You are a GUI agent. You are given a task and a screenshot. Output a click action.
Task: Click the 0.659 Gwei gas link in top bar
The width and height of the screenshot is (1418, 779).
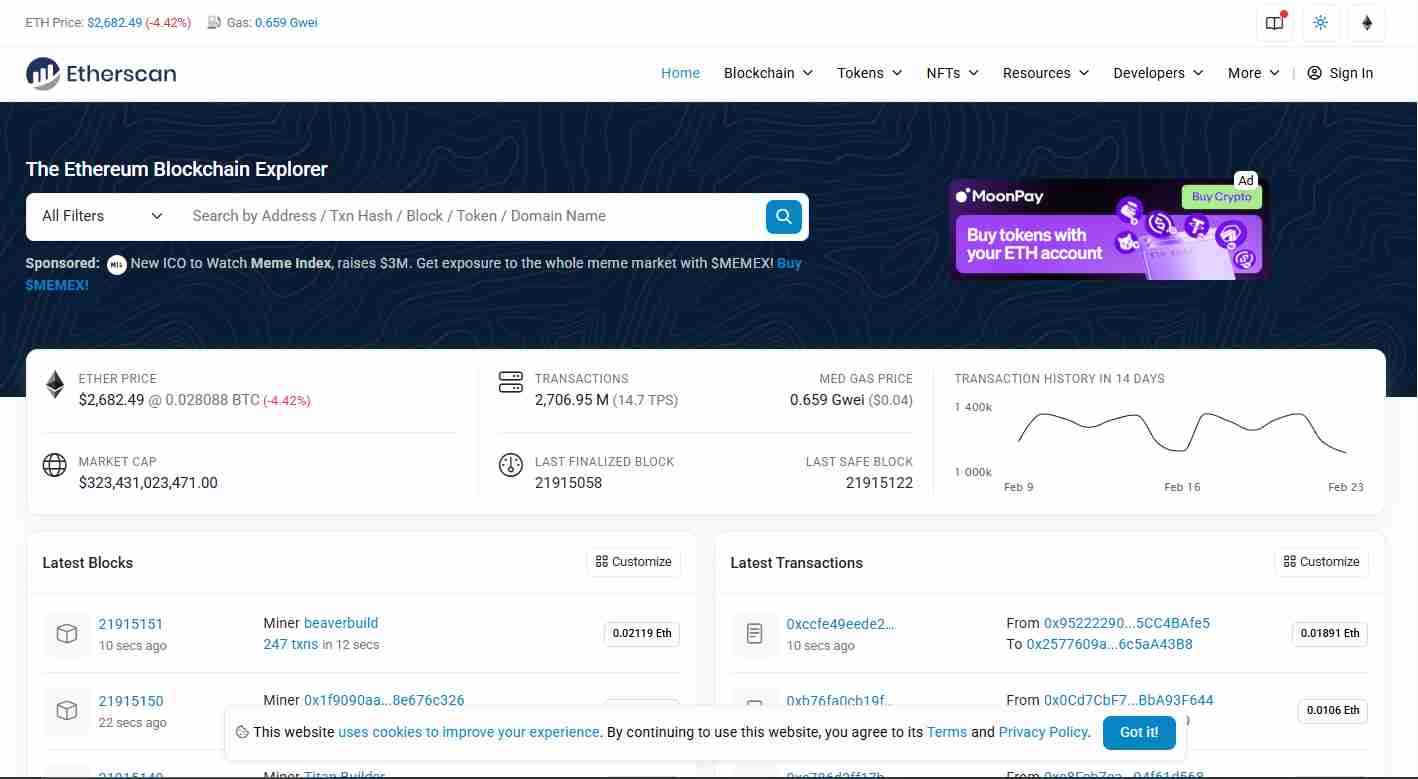tap(286, 23)
